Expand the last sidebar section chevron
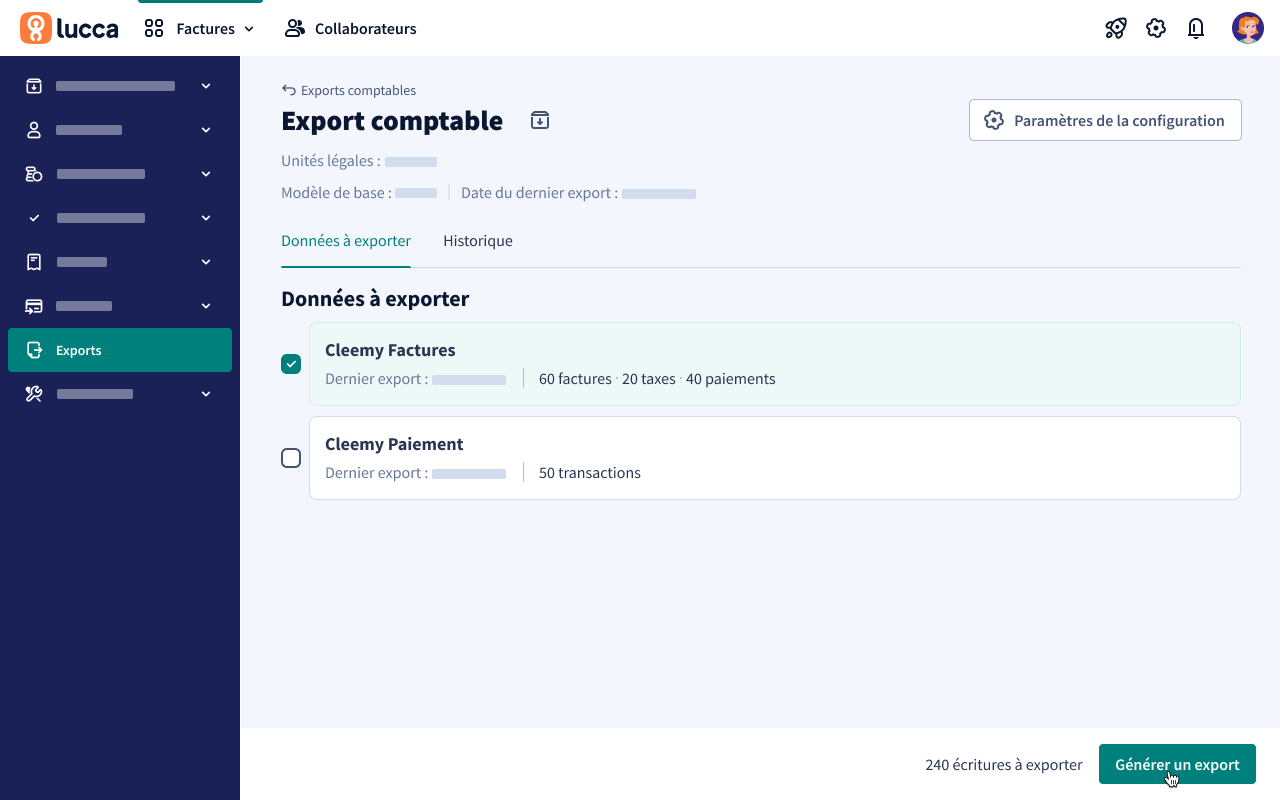1281x800 pixels. pos(206,394)
